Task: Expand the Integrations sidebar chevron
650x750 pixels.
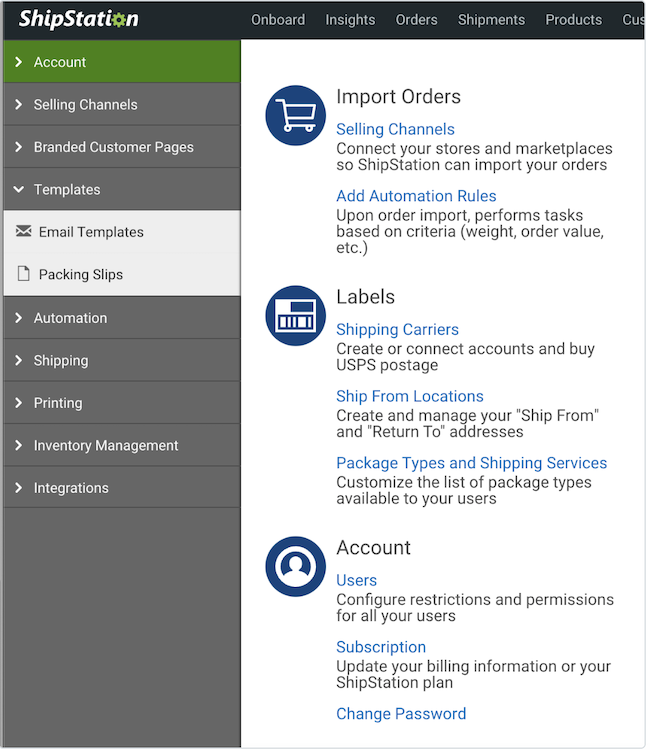Action: 18,489
